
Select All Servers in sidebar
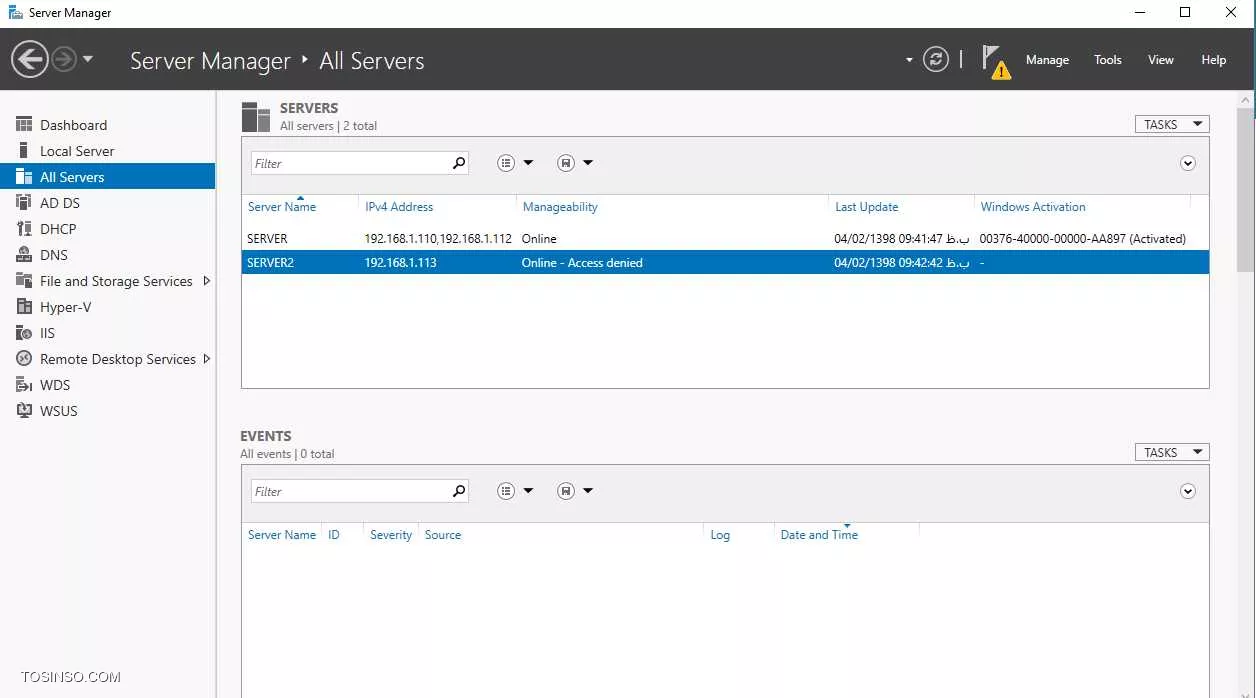[x=108, y=177]
